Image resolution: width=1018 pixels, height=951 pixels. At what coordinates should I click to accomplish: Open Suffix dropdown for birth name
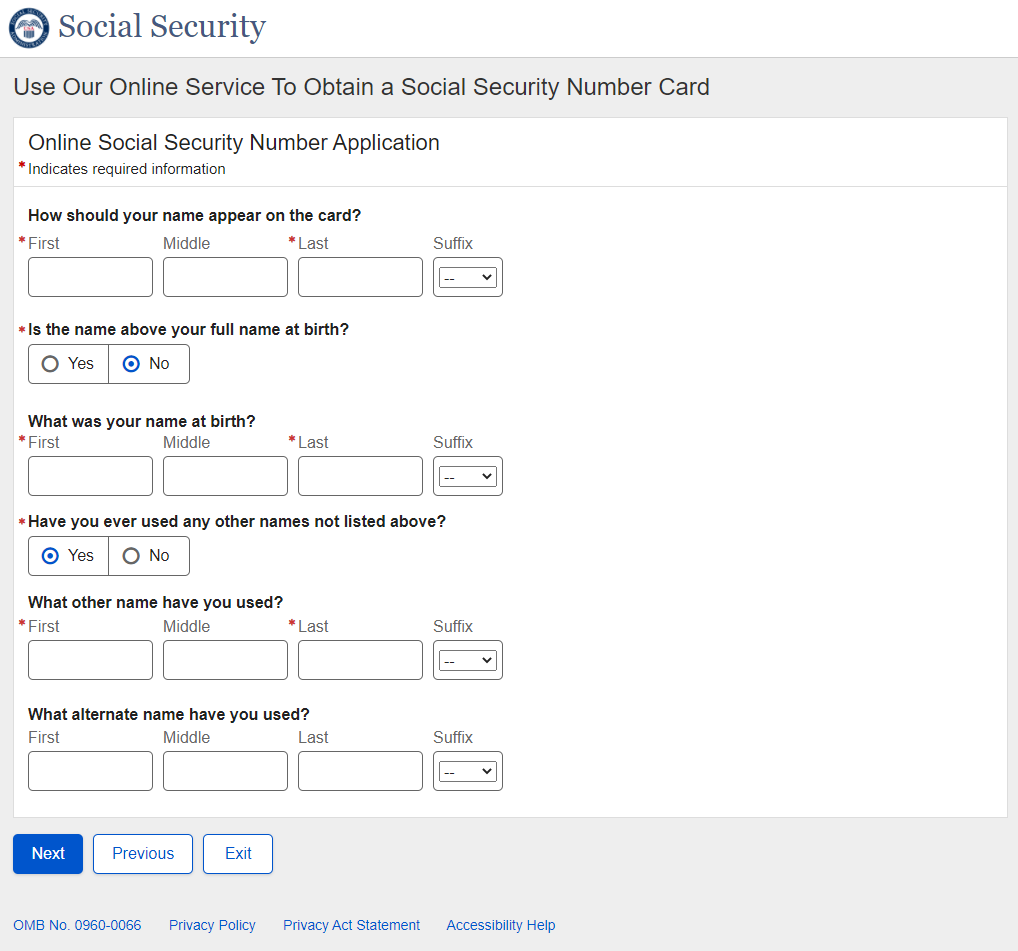468,477
